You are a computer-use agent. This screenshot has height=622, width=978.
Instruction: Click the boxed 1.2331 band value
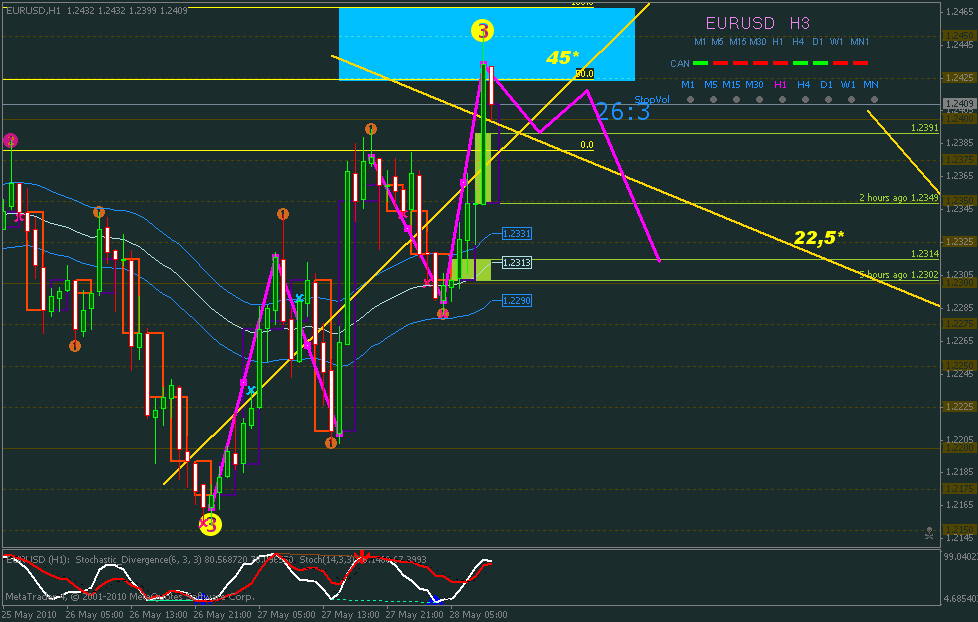pos(516,234)
